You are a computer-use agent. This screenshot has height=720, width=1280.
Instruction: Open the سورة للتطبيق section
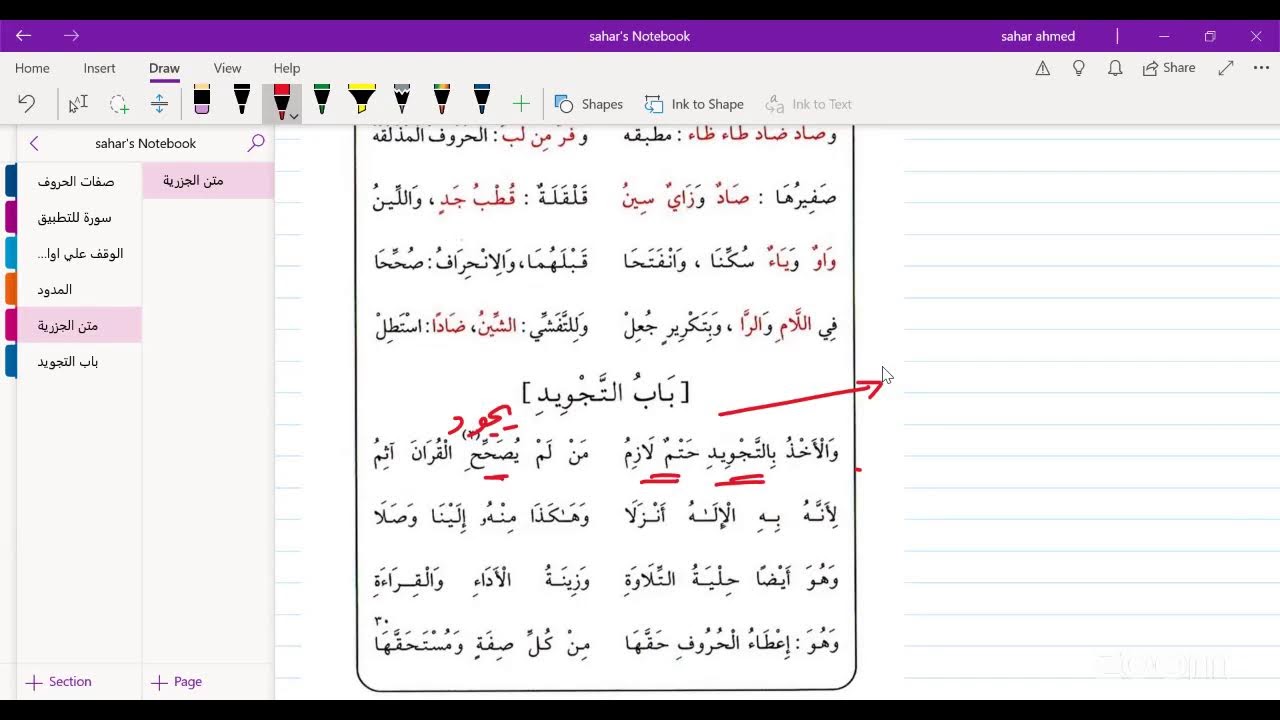tap(75, 218)
